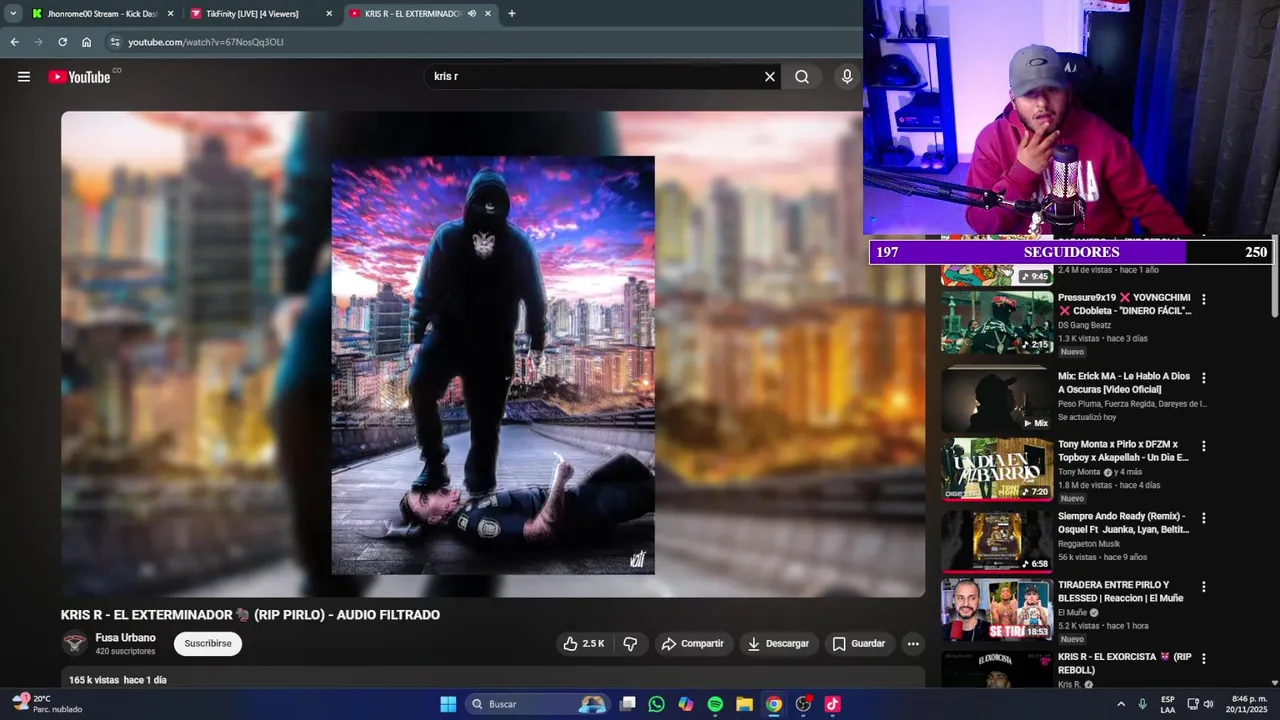Open the Fusa Urbano channel name link
Screen dimensions: 1280x720
(125, 638)
